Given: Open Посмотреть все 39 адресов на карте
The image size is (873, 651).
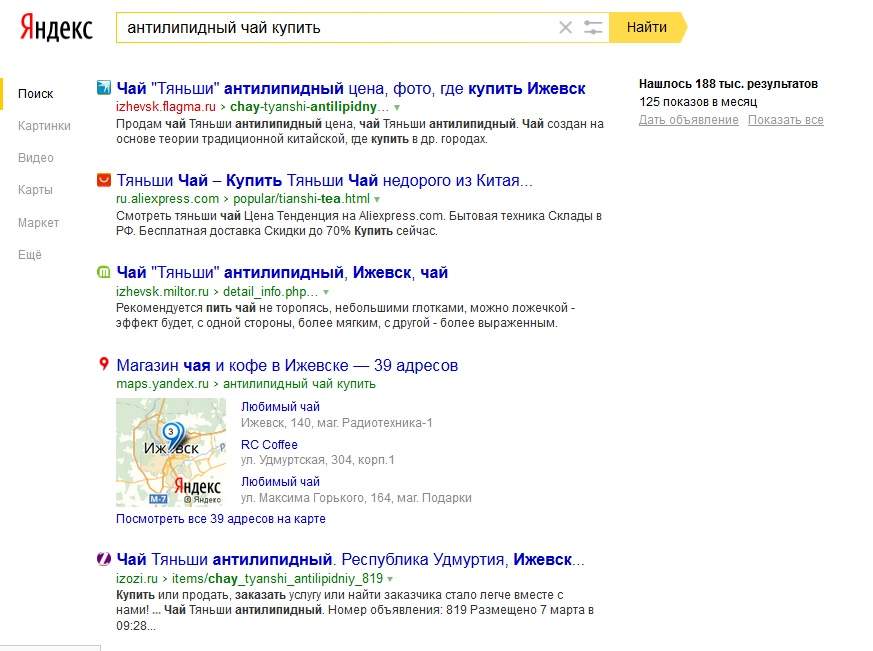Looking at the screenshot, I should coord(220,518).
